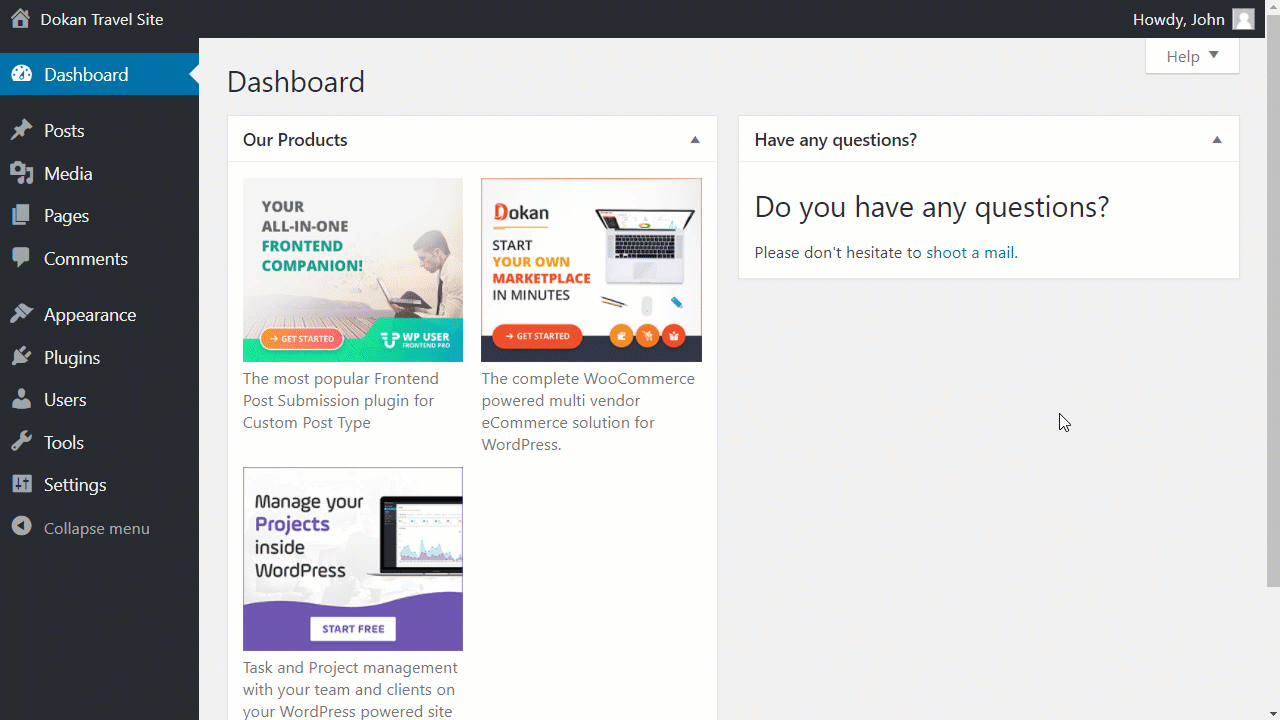Screen dimensions: 1280x720
Task: Open the Help dropdown tab
Action: click(1192, 56)
